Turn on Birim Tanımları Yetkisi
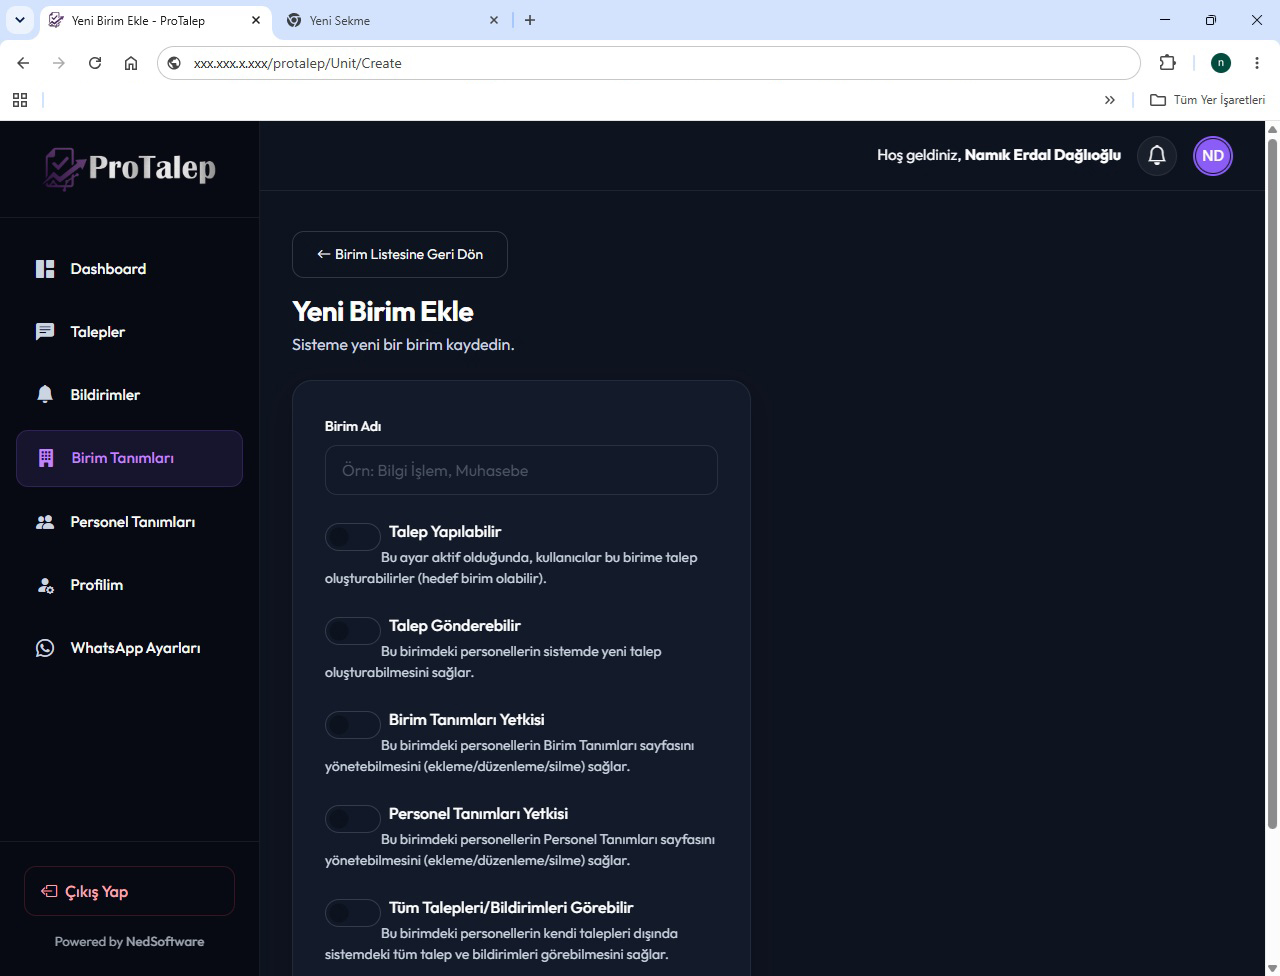The width and height of the screenshot is (1280, 976). pos(353,725)
